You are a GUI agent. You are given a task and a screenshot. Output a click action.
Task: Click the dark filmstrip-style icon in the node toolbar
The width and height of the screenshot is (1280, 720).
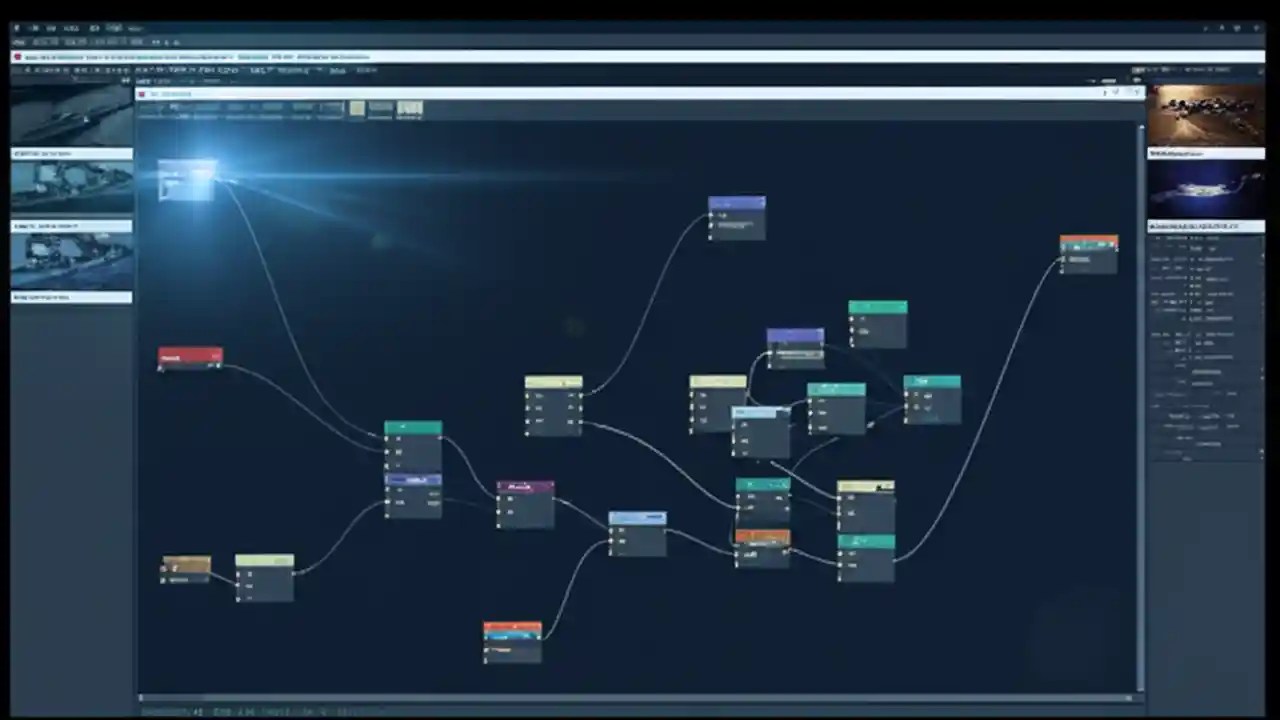click(x=380, y=108)
